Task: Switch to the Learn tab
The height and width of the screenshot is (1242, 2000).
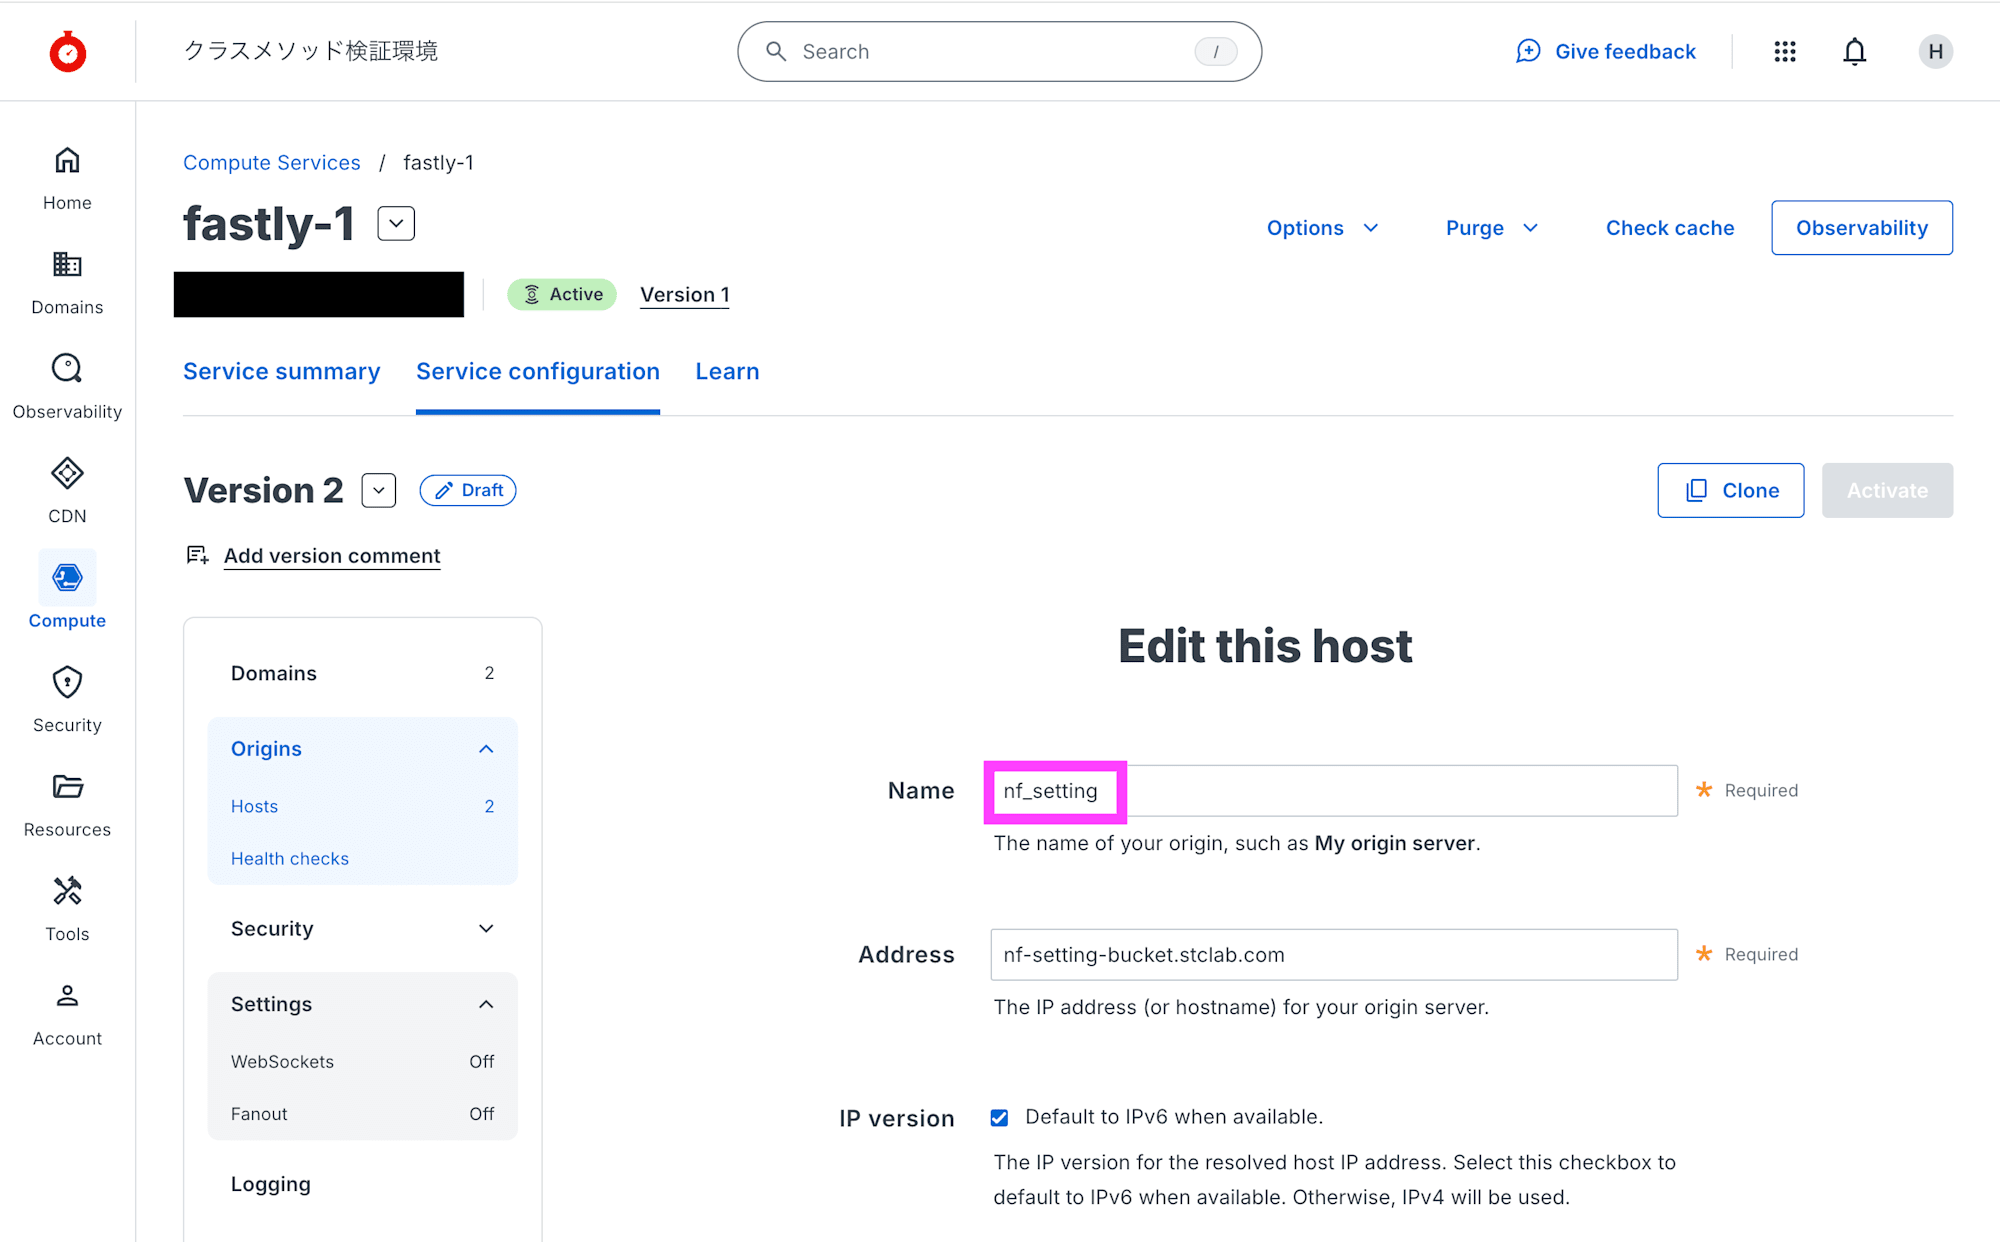Action: [x=727, y=371]
